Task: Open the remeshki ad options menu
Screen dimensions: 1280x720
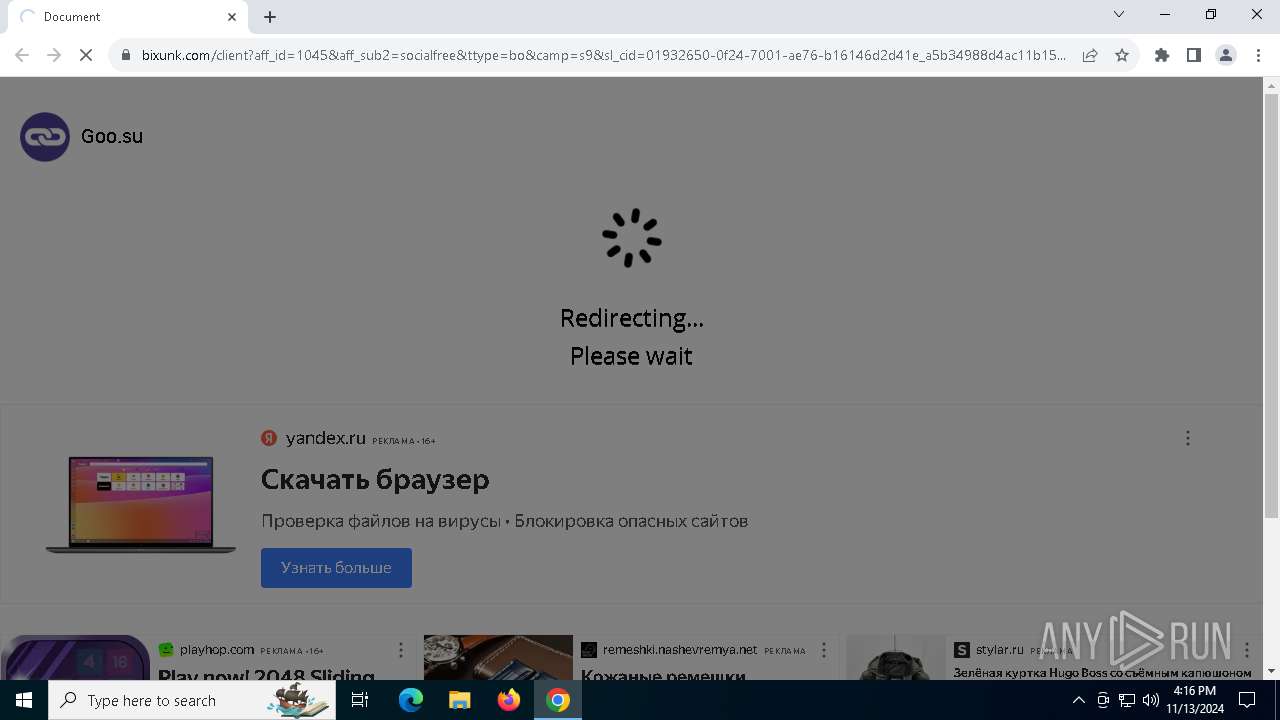Action: [x=823, y=650]
